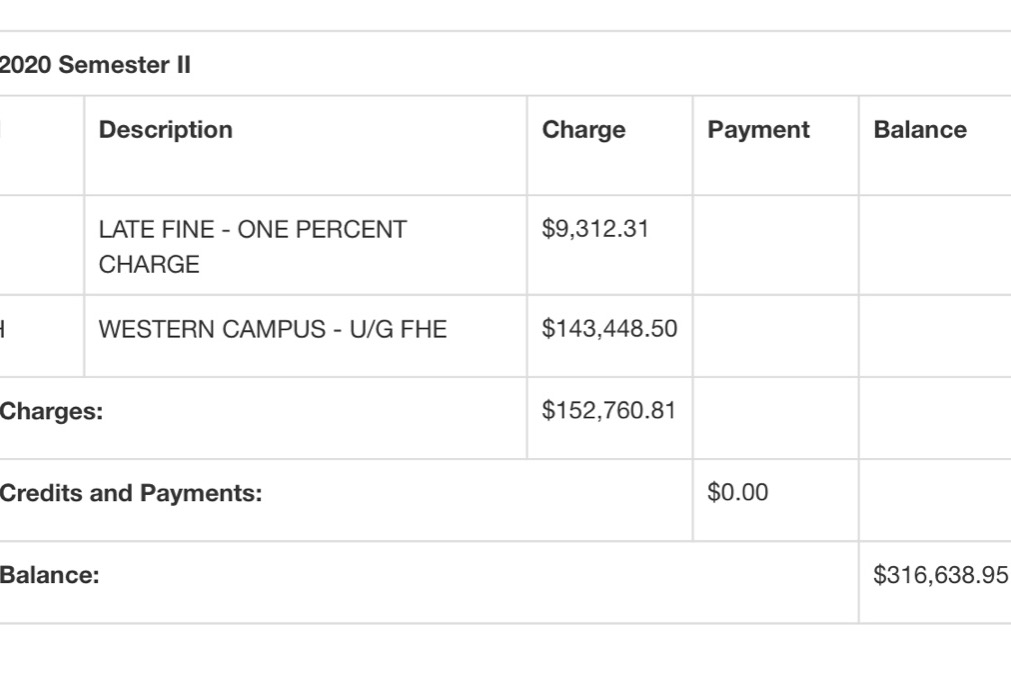
Task: Select the empty Payment cell in Western Campus row
Action: click(x=775, y=336)
